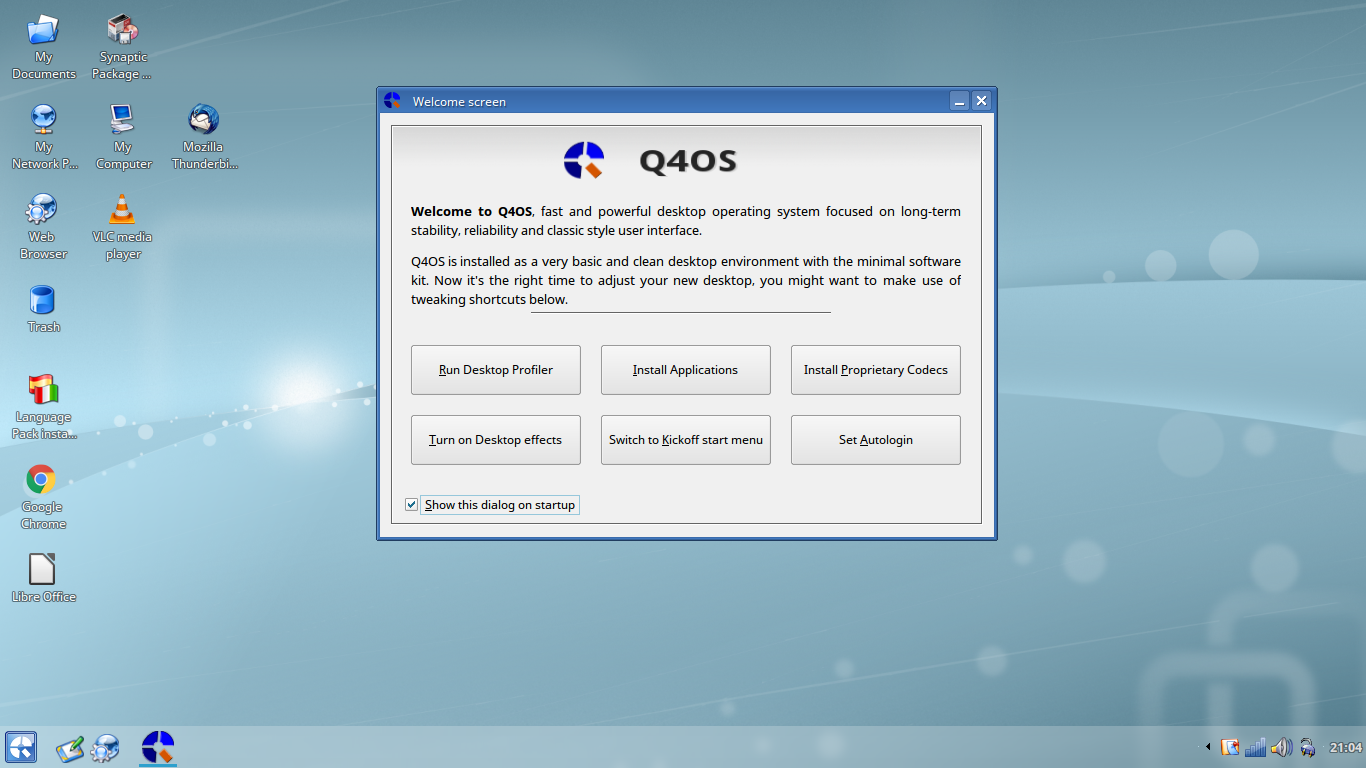Select the Mozilla Thunderbird desktop icon
The height and width of the screenshot is (768, 1366).
203,137
